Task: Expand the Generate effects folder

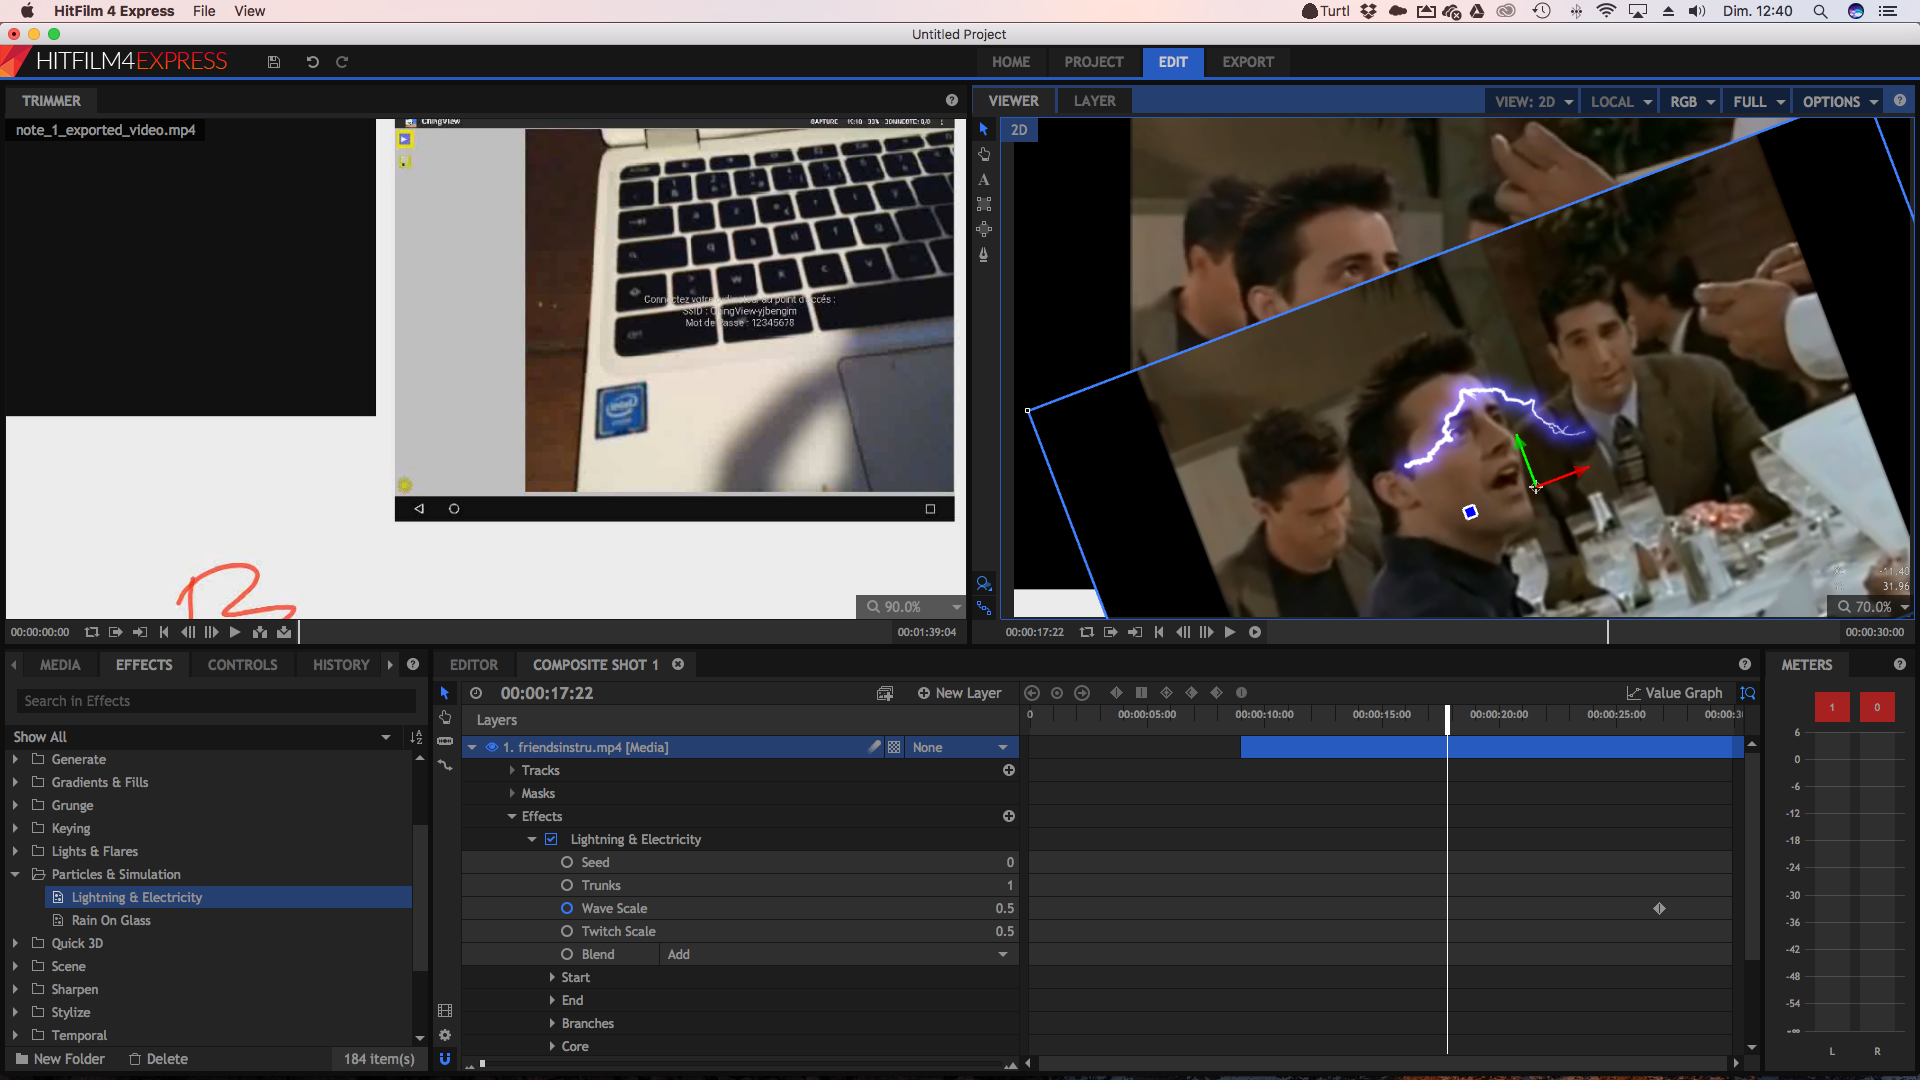Action: (15, 759)
